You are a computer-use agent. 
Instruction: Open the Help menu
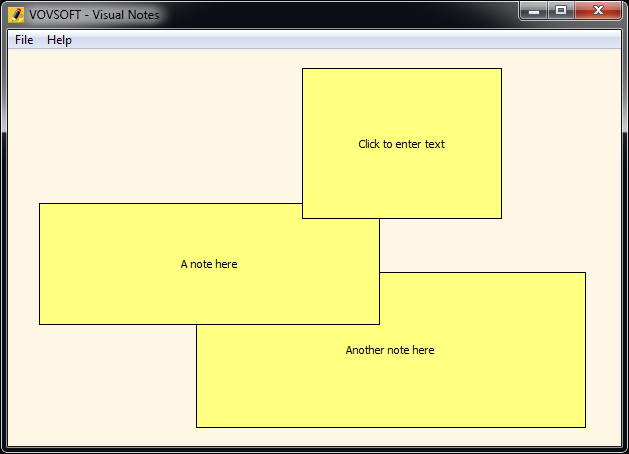[59, 40]
